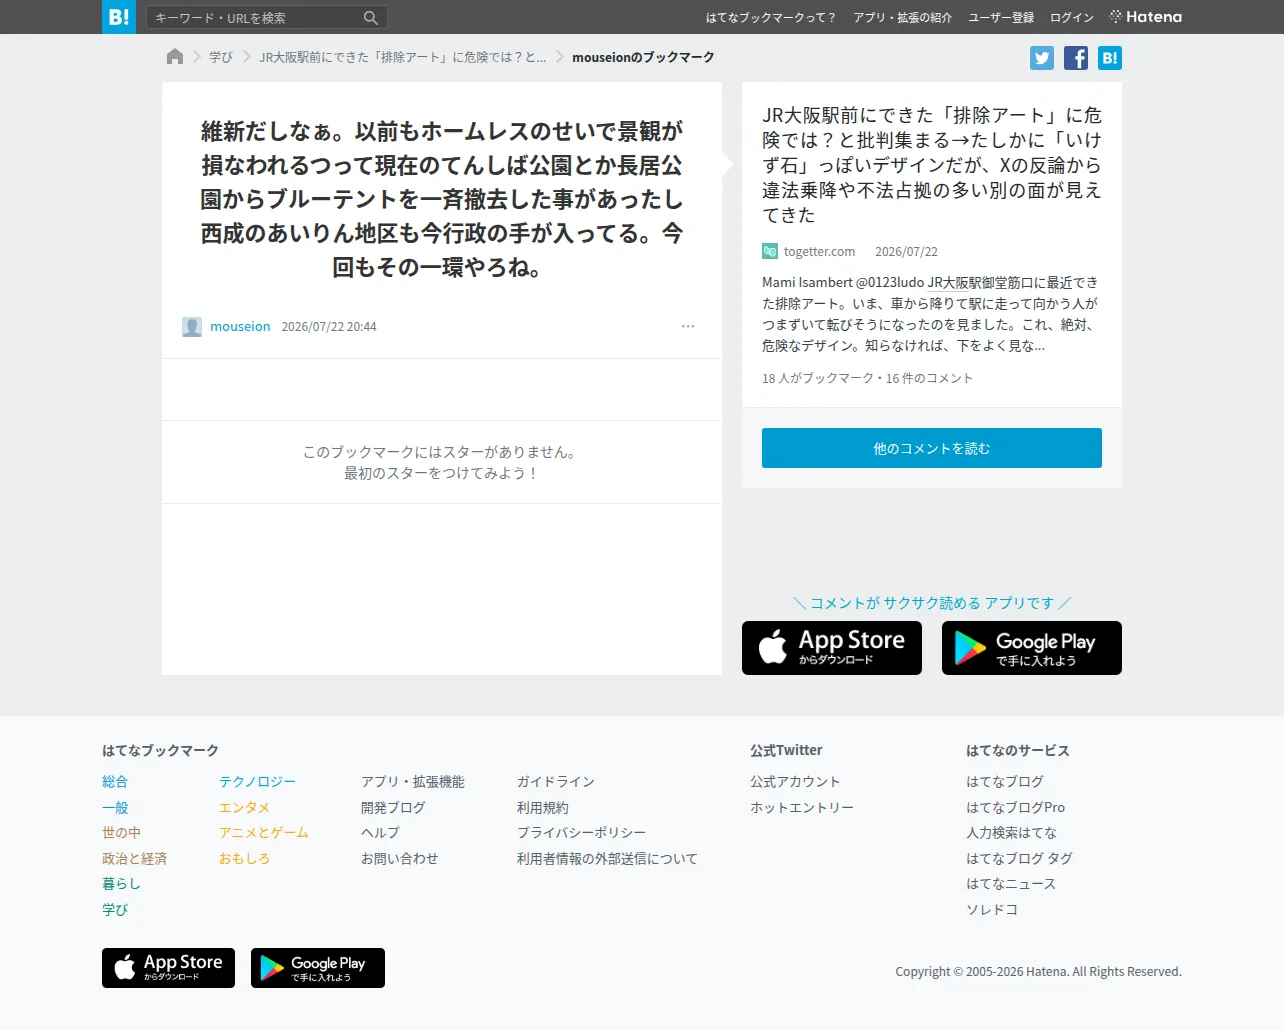The height and width of the screenshot is (1030, 1284).
Task: Click the large App Store download badge
Action: coord(832,648)
